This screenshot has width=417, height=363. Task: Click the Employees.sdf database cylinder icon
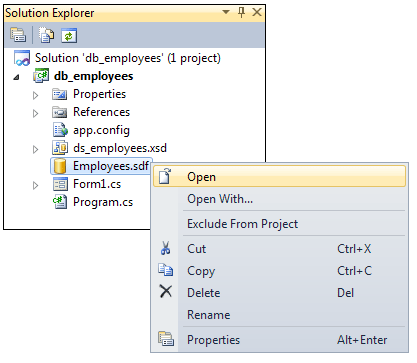[x=60, y=166]
